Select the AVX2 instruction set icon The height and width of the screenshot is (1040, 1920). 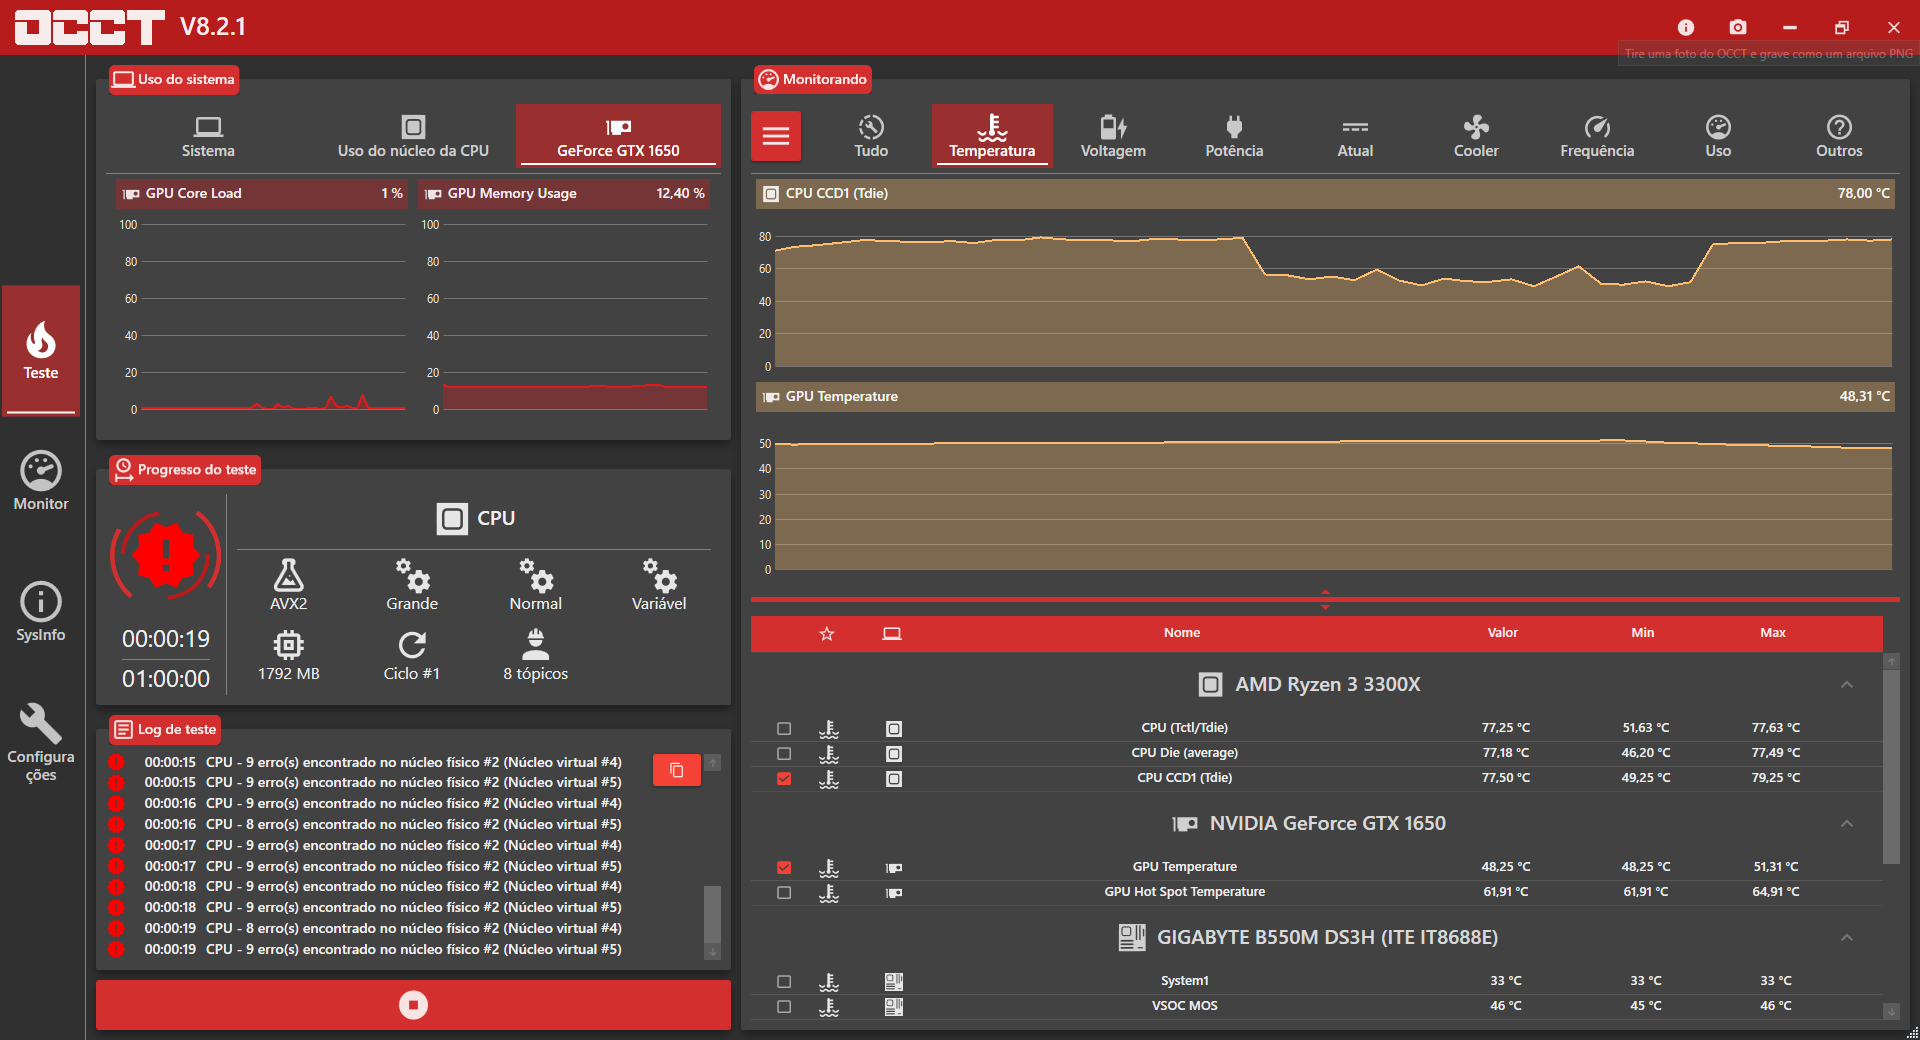[288, 575]
